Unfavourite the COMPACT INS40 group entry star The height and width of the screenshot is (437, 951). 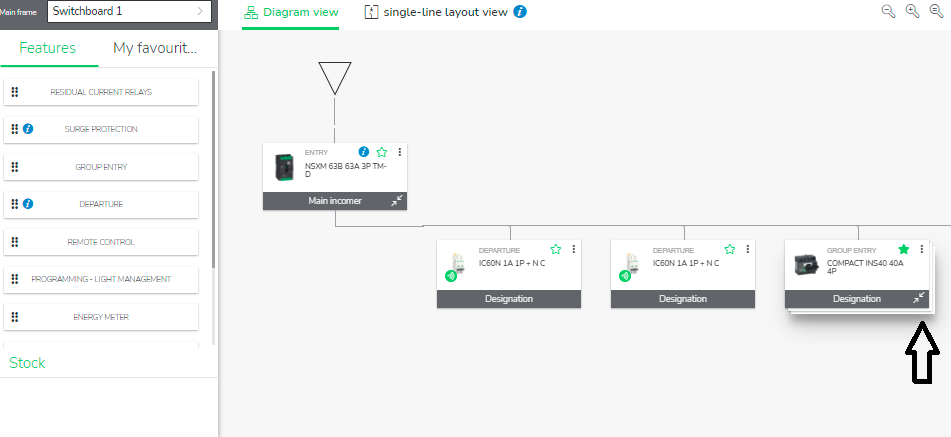(904, 249)
